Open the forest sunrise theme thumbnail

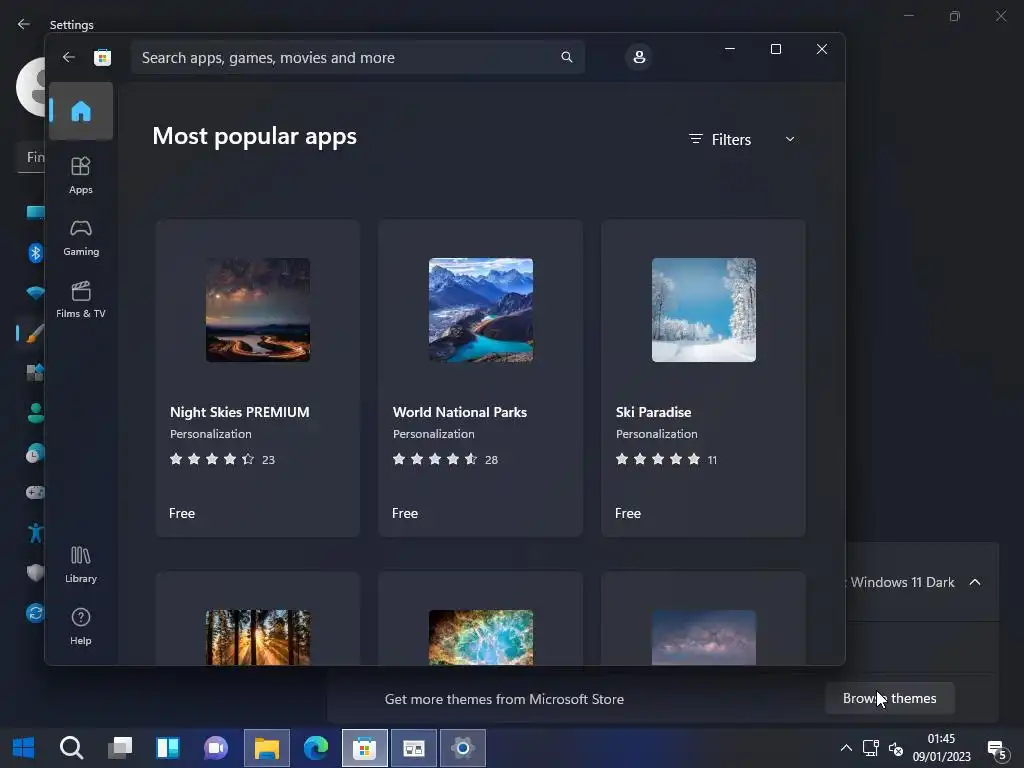coord(258,637)
